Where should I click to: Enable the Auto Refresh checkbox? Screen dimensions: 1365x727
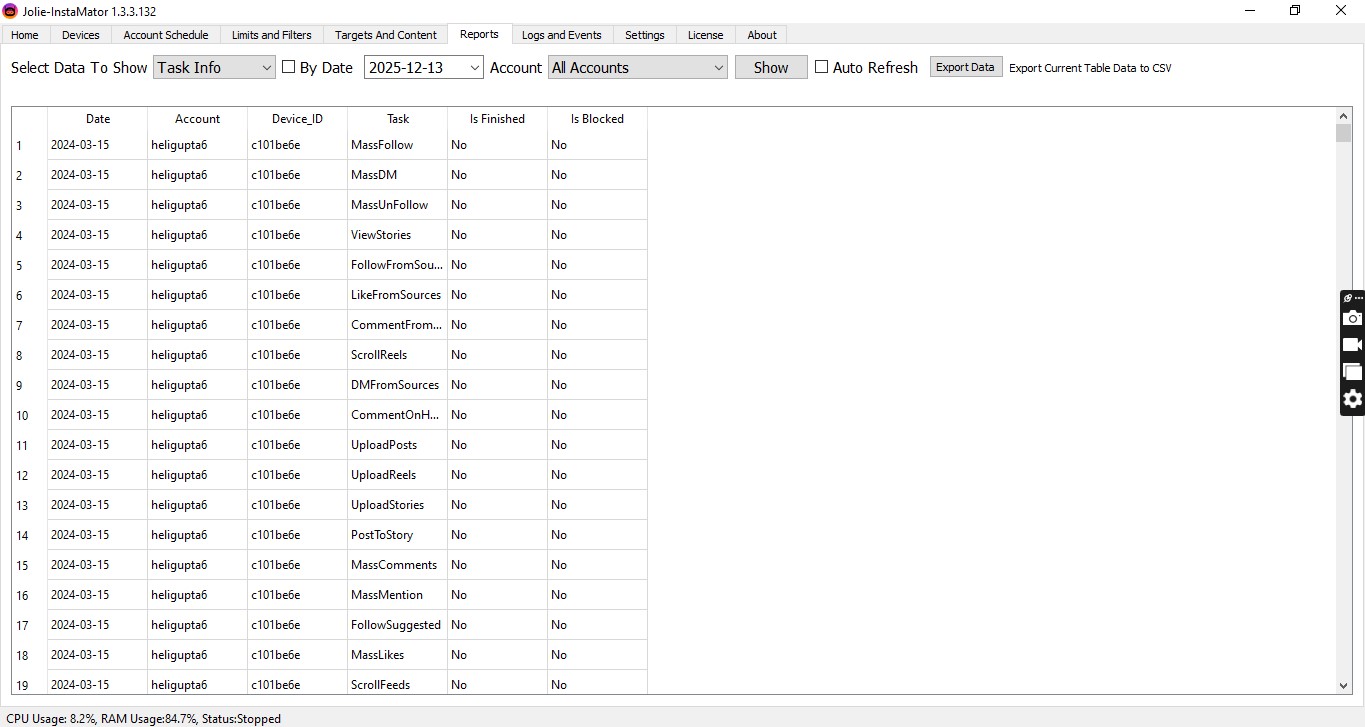coord(821,67)
